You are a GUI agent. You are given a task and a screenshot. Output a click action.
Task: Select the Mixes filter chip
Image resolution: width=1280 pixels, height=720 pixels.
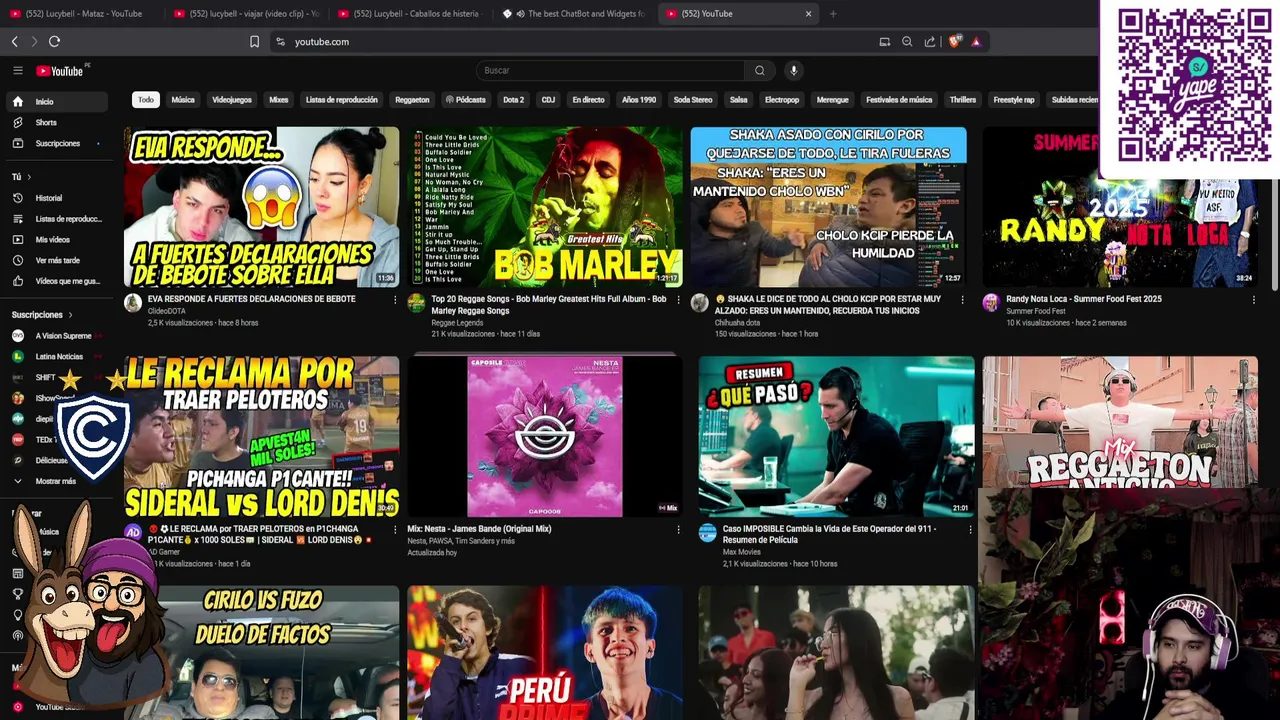click(x=279, y=100)
